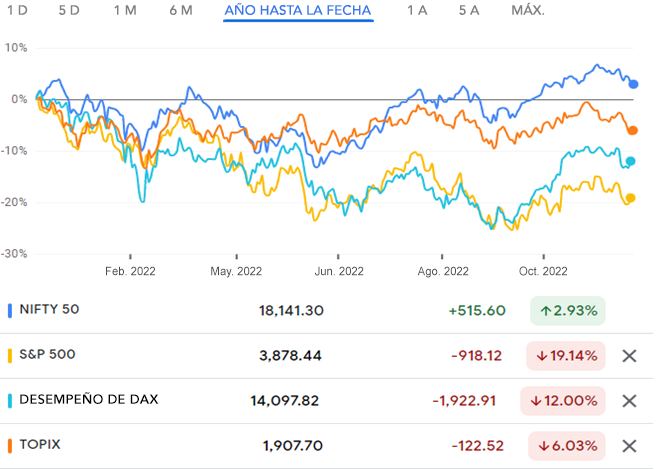This screenshot has width=661, height=469.
Task: Select the 1 D time range
Action: (17, 11)
